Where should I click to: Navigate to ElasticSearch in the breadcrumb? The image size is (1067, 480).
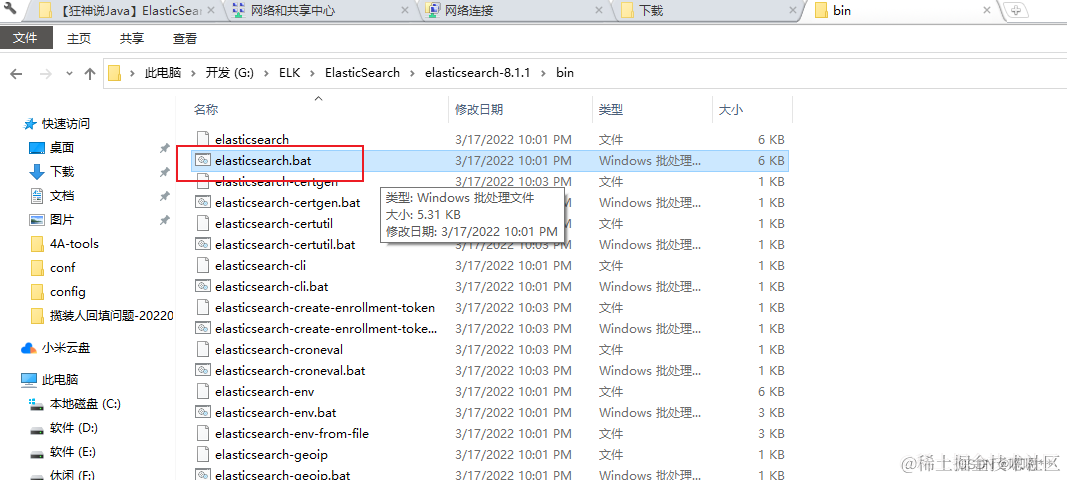tap(363, 73)
